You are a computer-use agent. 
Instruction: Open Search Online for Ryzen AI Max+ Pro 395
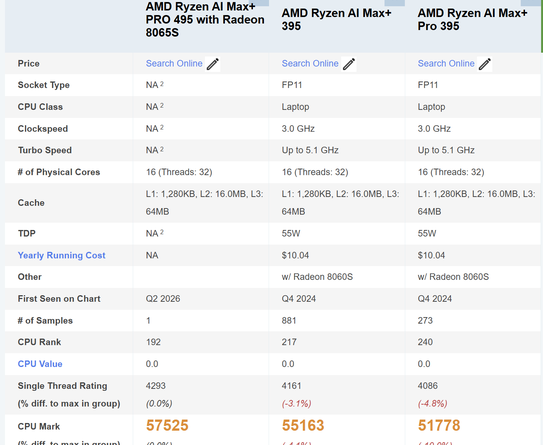click(446, 64)
